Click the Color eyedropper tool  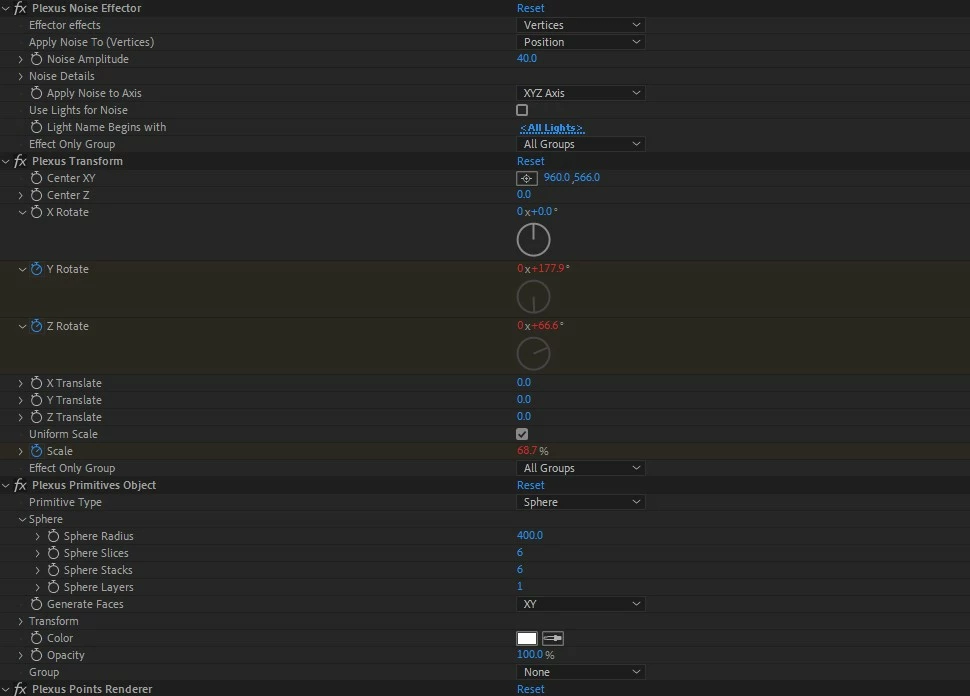coord(552,638)
